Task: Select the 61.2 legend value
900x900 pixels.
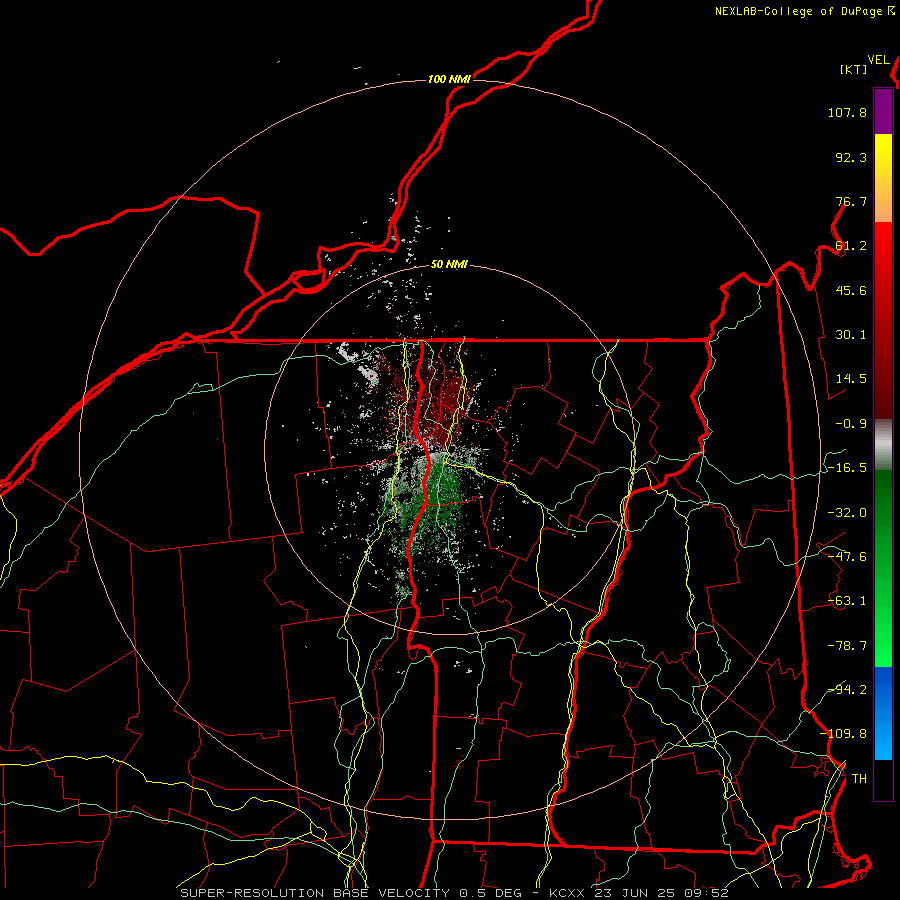Action: click(x=851, y=246)
